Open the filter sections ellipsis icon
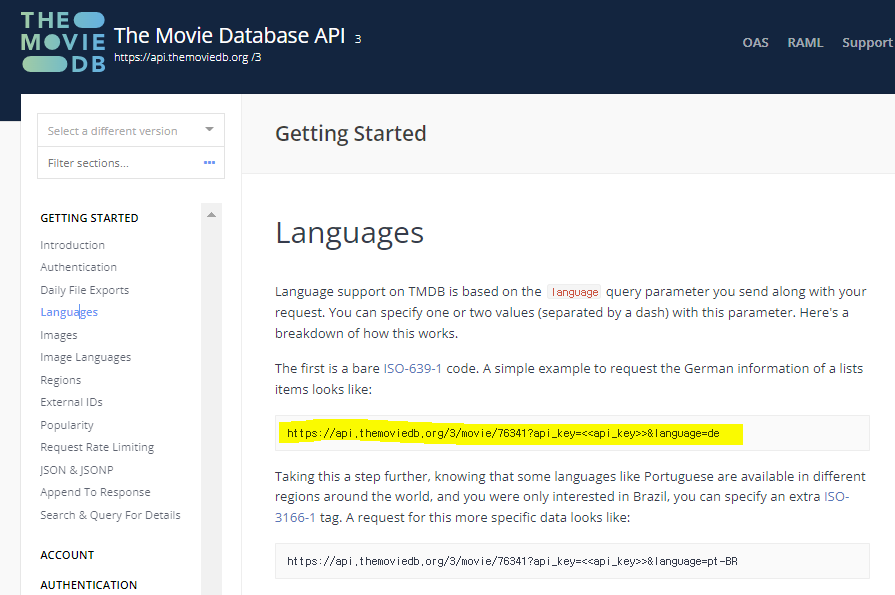895x595 pixels. 209,163
